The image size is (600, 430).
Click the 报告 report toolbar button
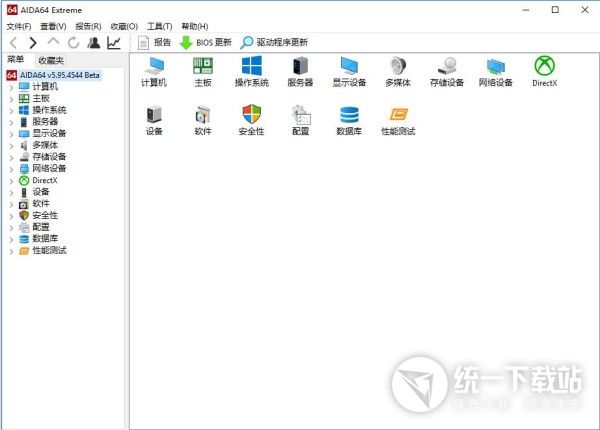(154, 42)
